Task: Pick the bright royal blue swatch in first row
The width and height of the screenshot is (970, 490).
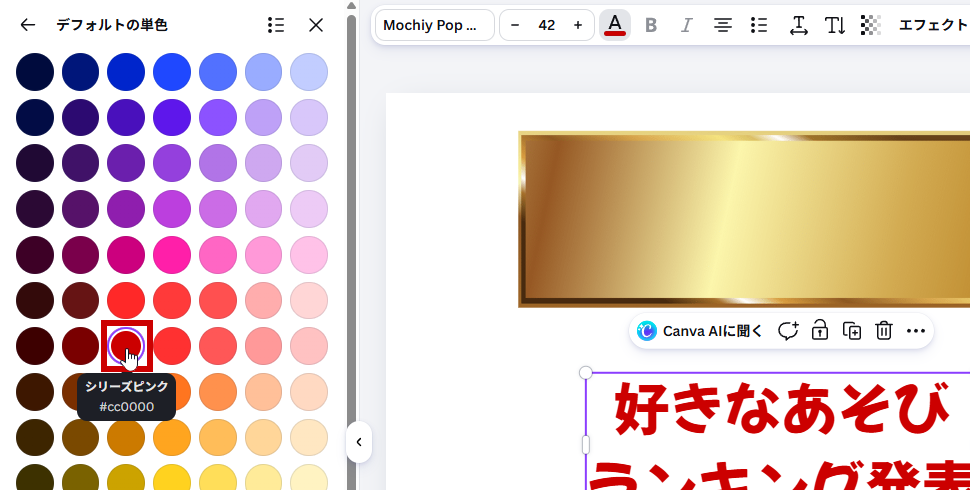Action: (172, 72)
